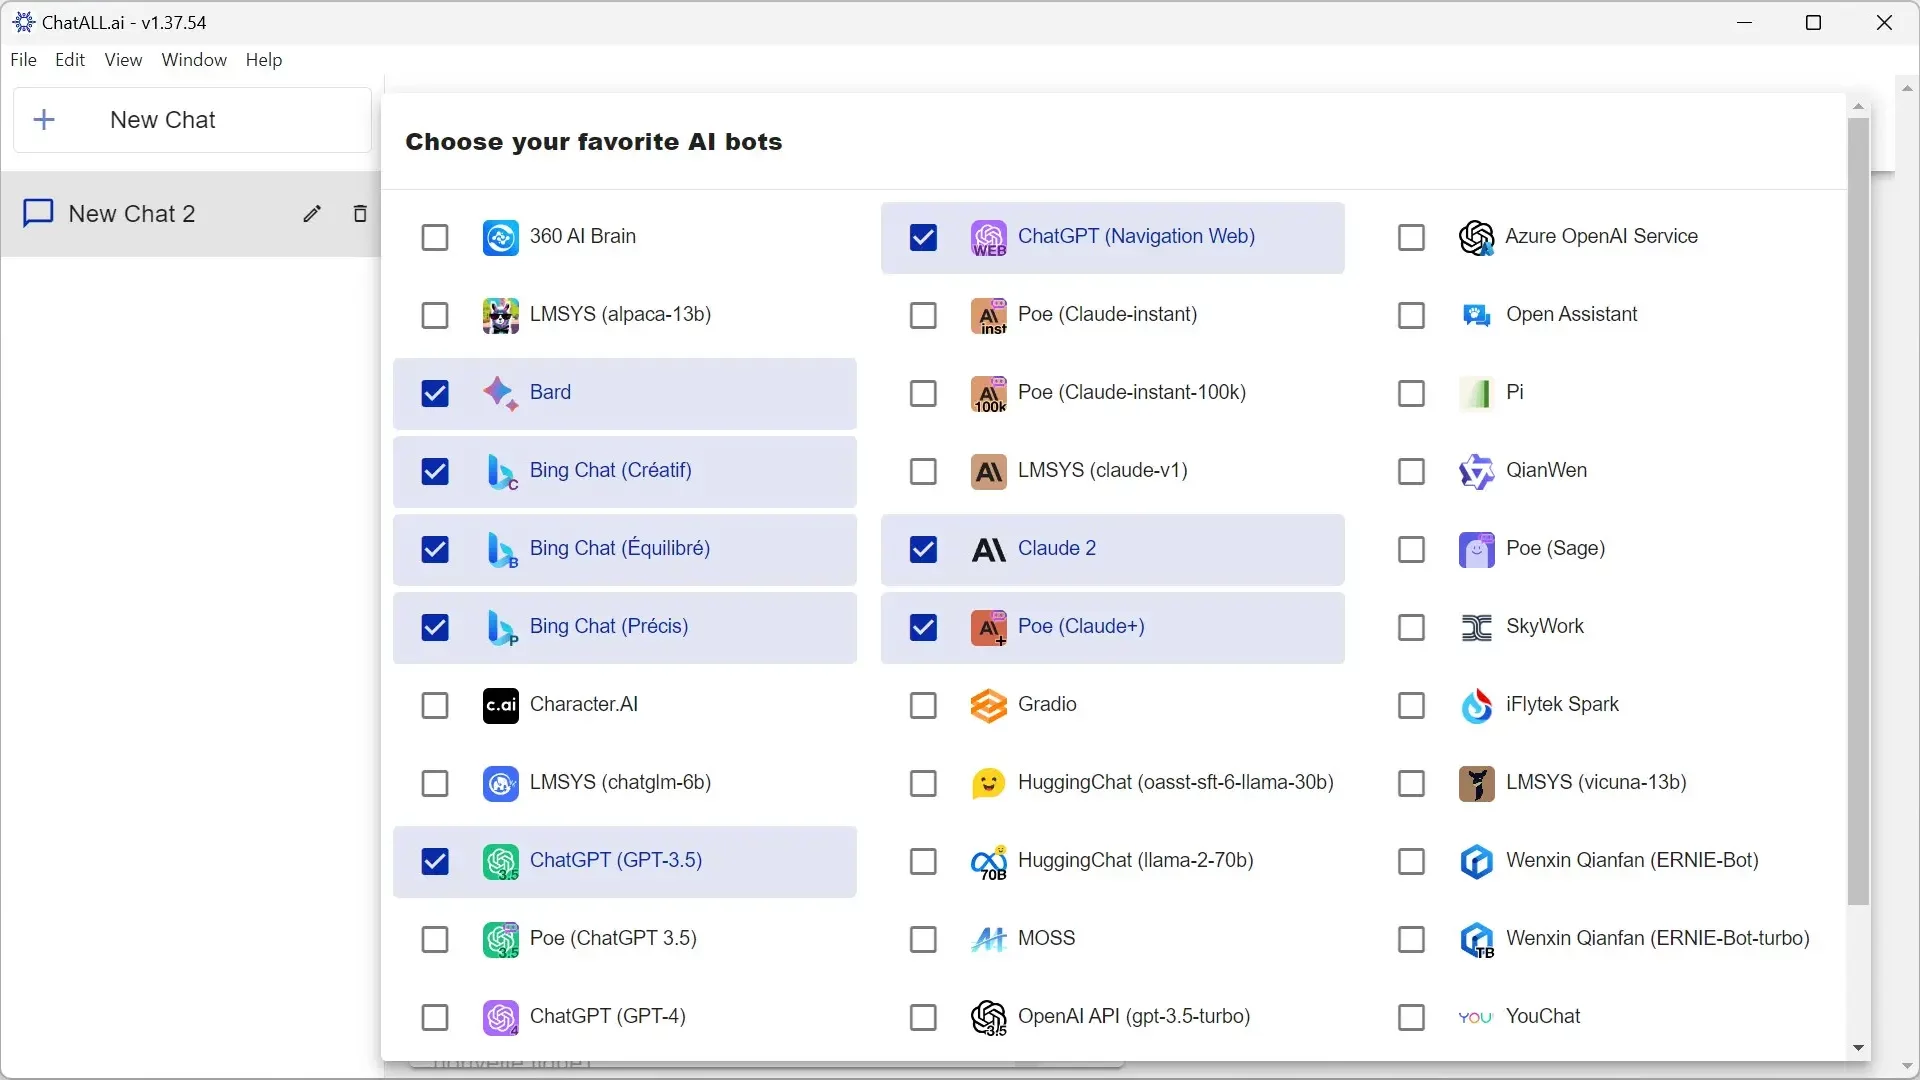Click the LMSYS chatglm-6b icon

(500, 784)
